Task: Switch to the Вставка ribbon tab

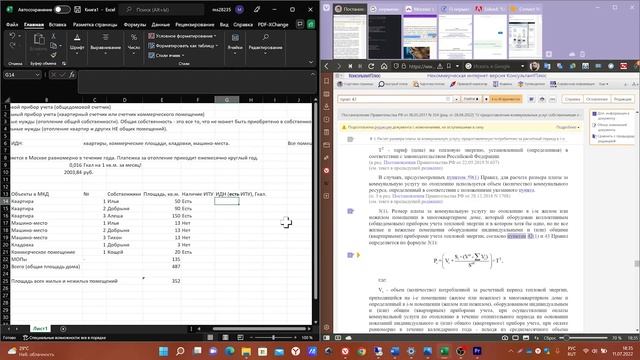Action: click(58, 24)
